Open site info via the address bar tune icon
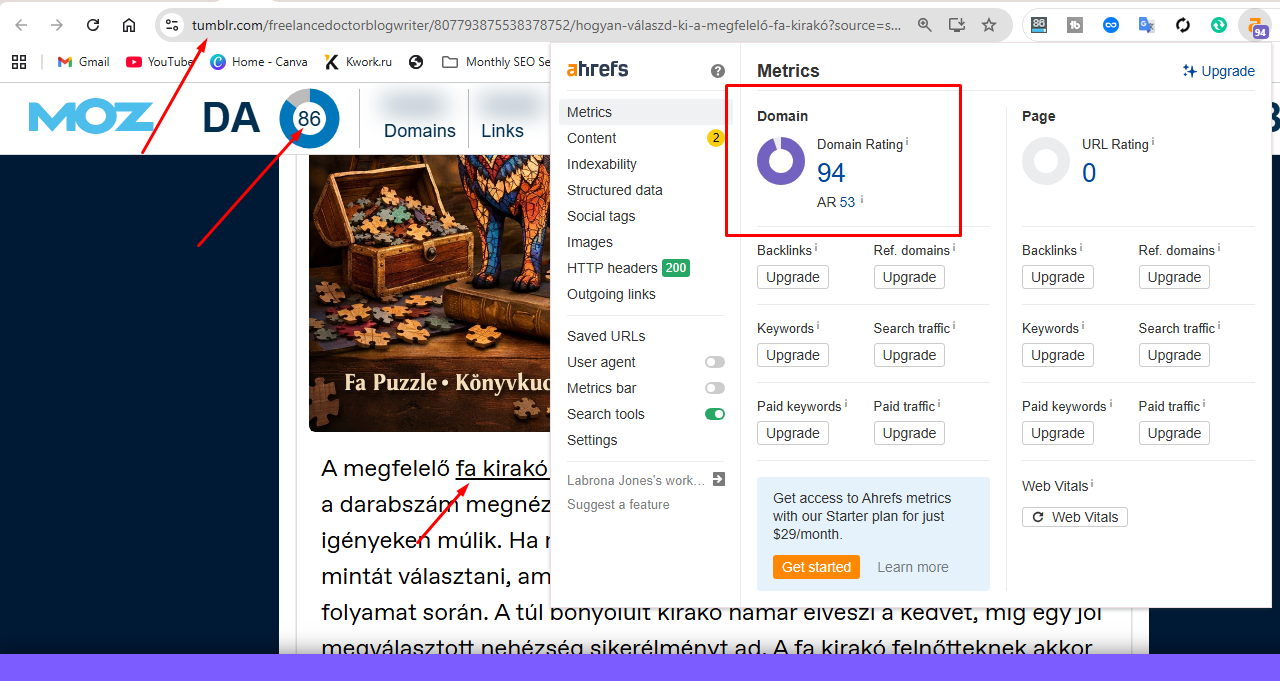Viewport: 1280px width, 681px height. (x=174, y=25)
